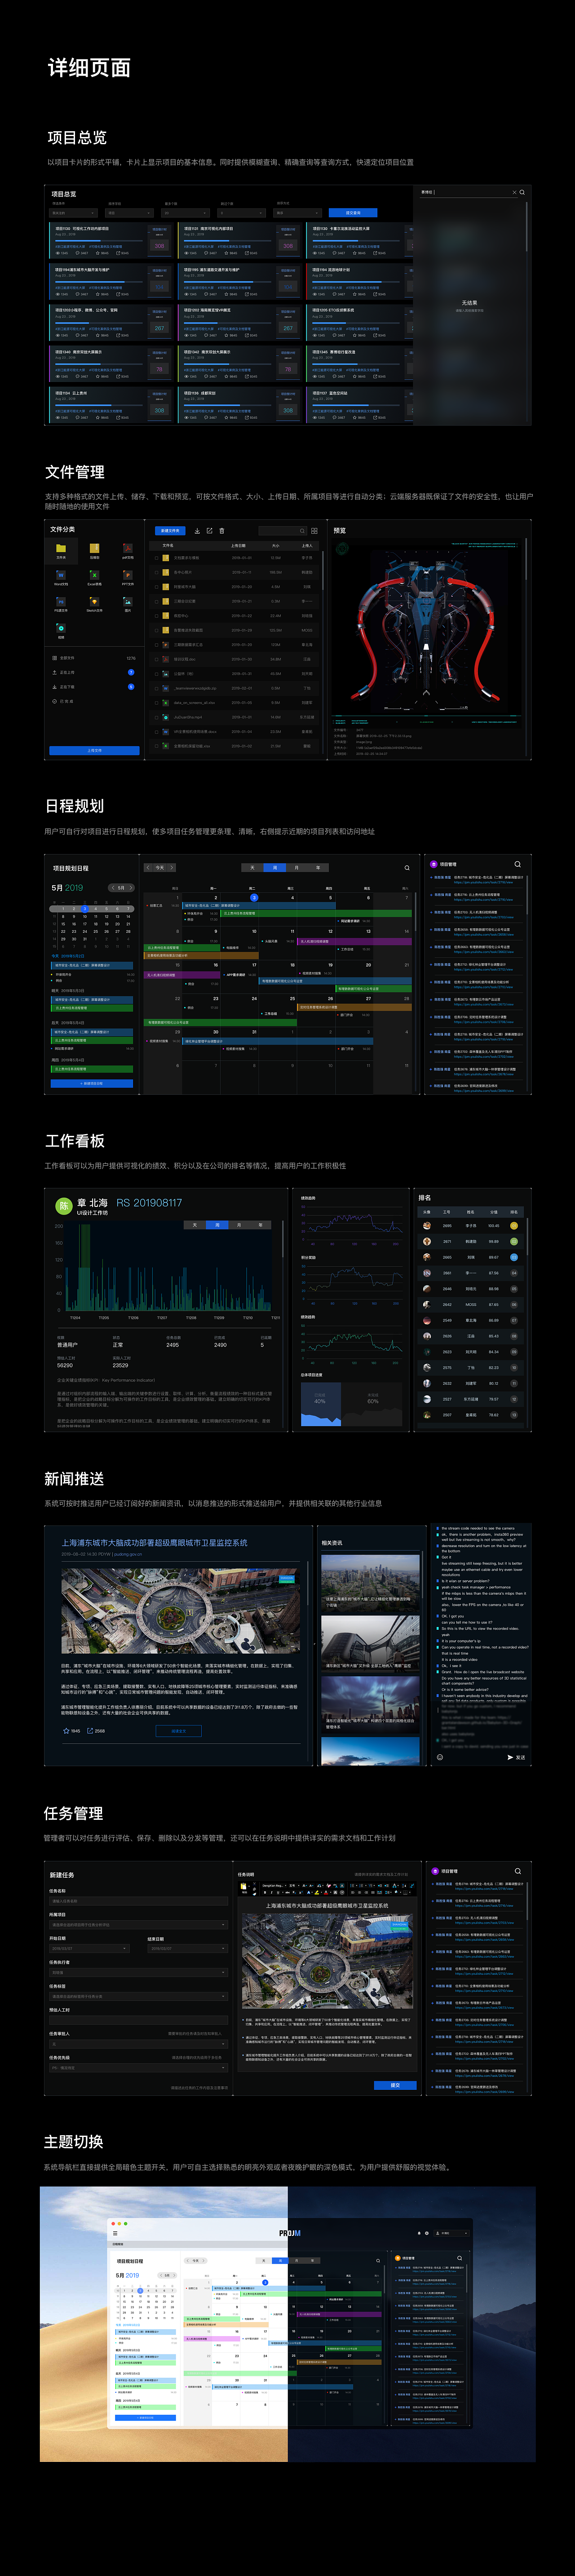The width and height of the screenshot is (575, 2576).
Task: Click the blue 提交 button in task description
Action: (x=395, y=2085)
